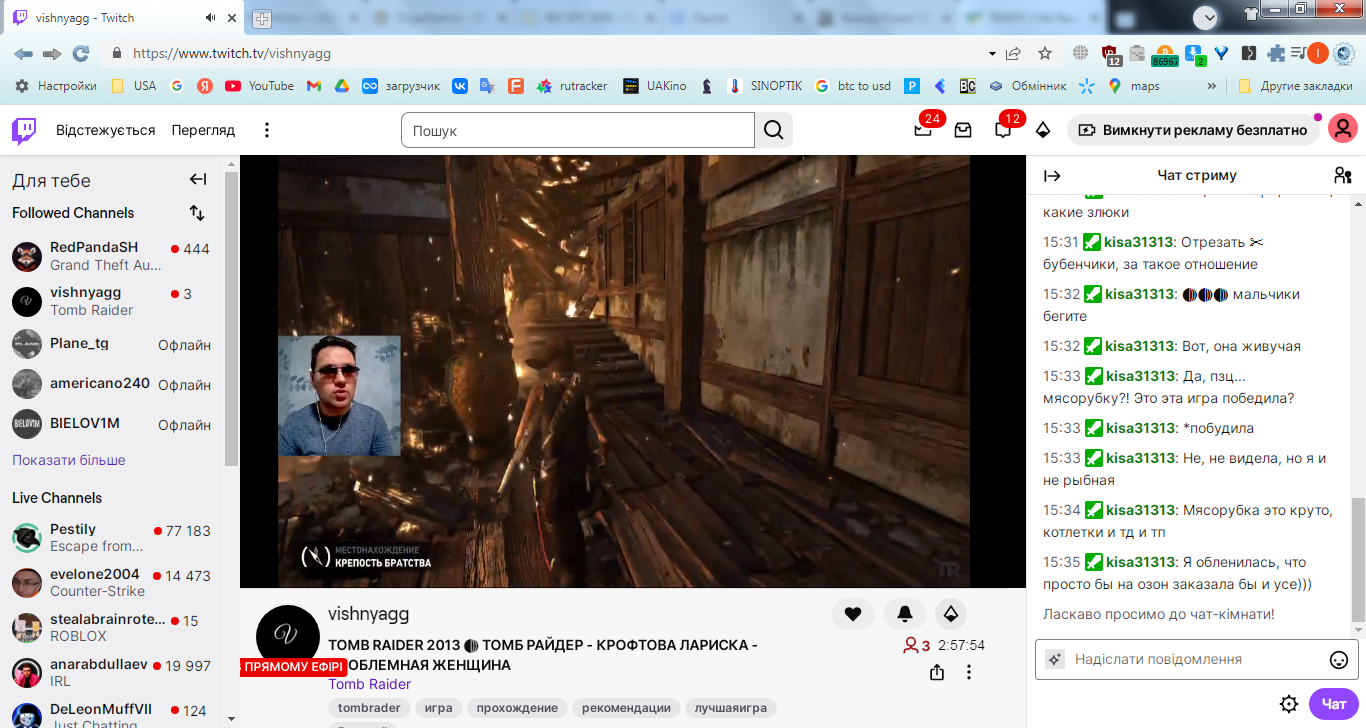Viewport: 1366px width, 728px height.
Task: Toggle follow heart for vishnyagg
Action: coord(853,614)
